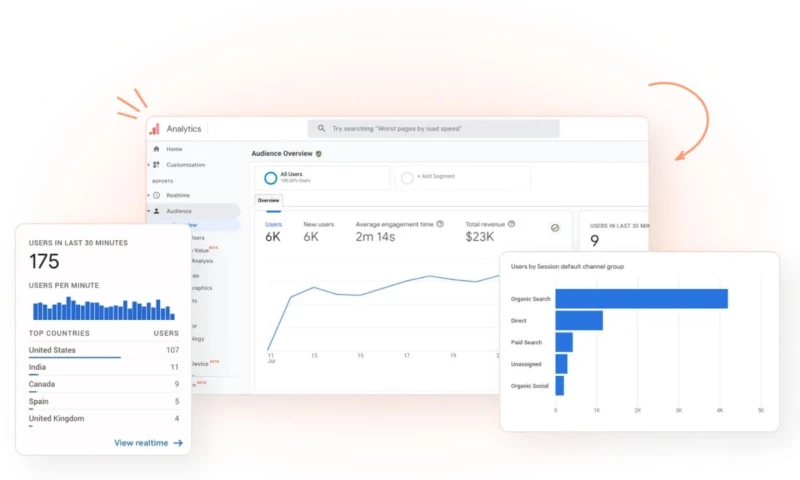This screenshot has width=800, height=480.
Task: Click the Organic Search bar
Action: 641,299
